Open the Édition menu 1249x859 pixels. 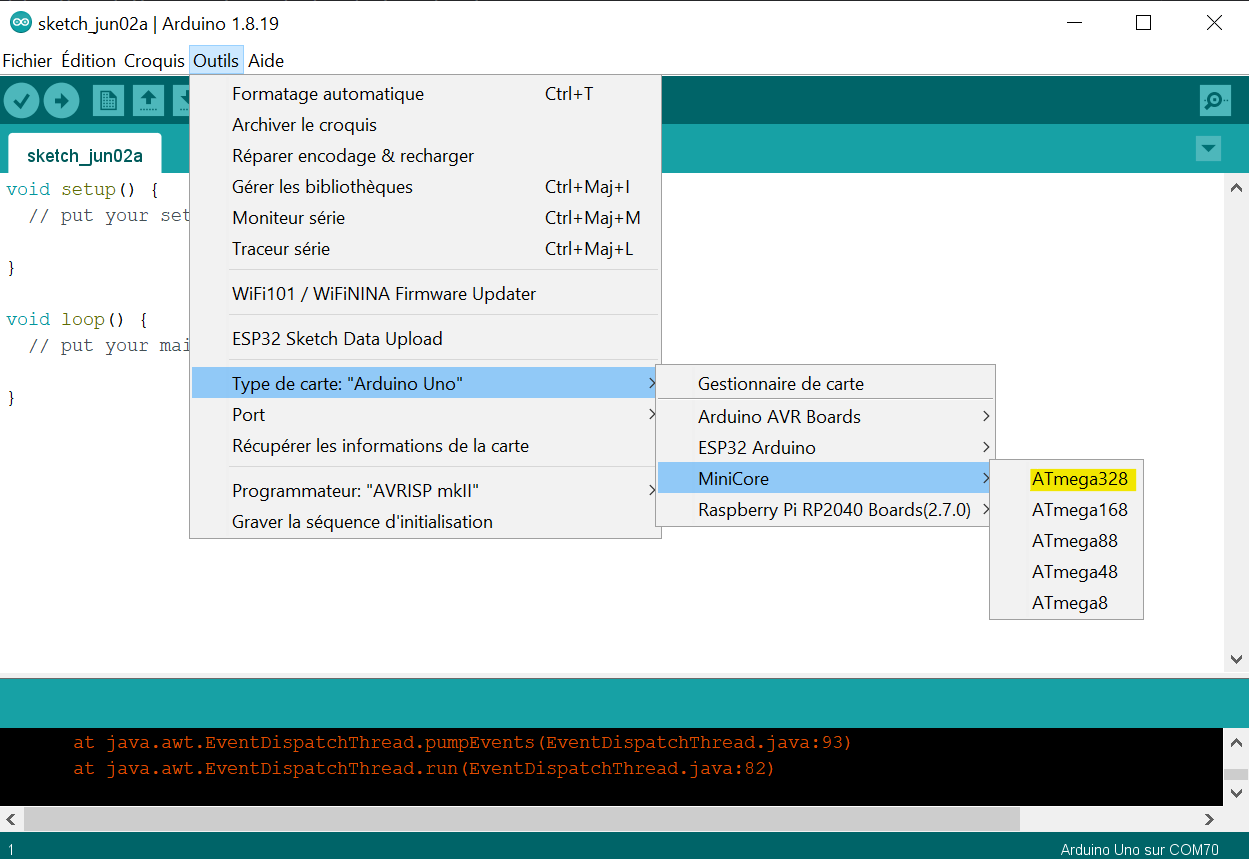click(x=88, y=61)
